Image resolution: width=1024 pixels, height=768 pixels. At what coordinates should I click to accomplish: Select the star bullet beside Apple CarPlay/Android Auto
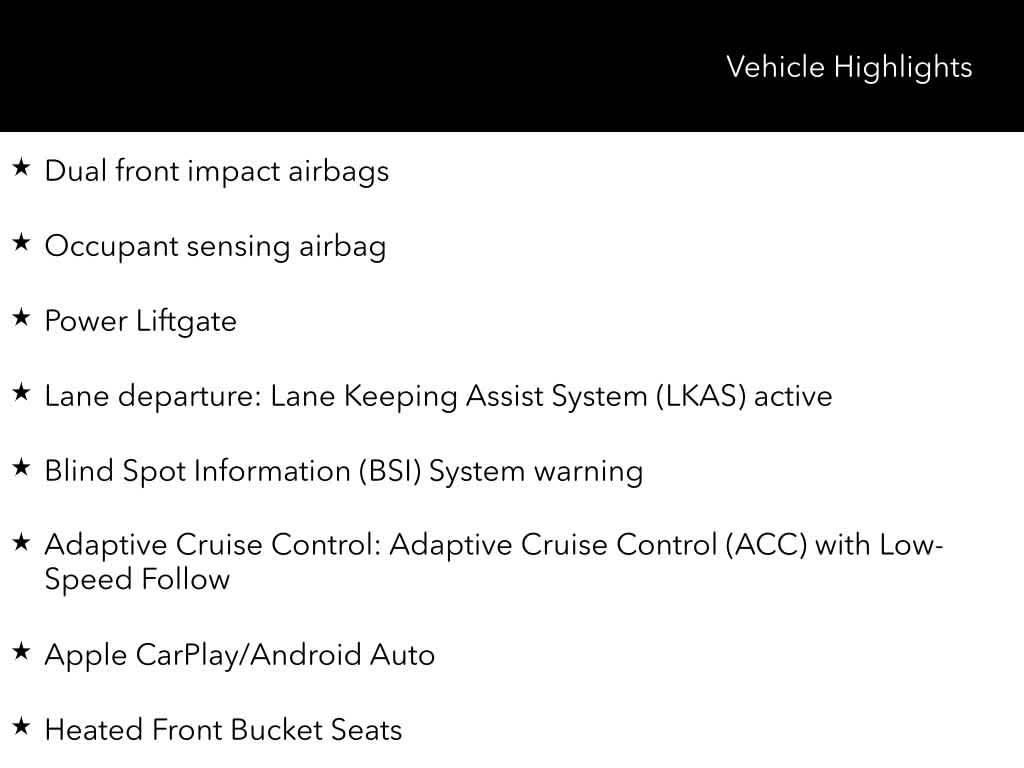pyautogui.click(x=22, y=652)
